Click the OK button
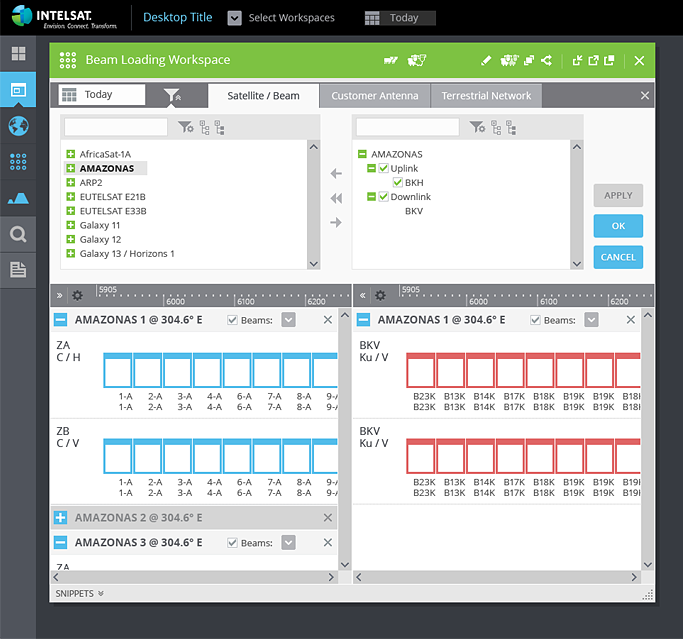Viewport: 683px width, 639px height. [618, 226]
